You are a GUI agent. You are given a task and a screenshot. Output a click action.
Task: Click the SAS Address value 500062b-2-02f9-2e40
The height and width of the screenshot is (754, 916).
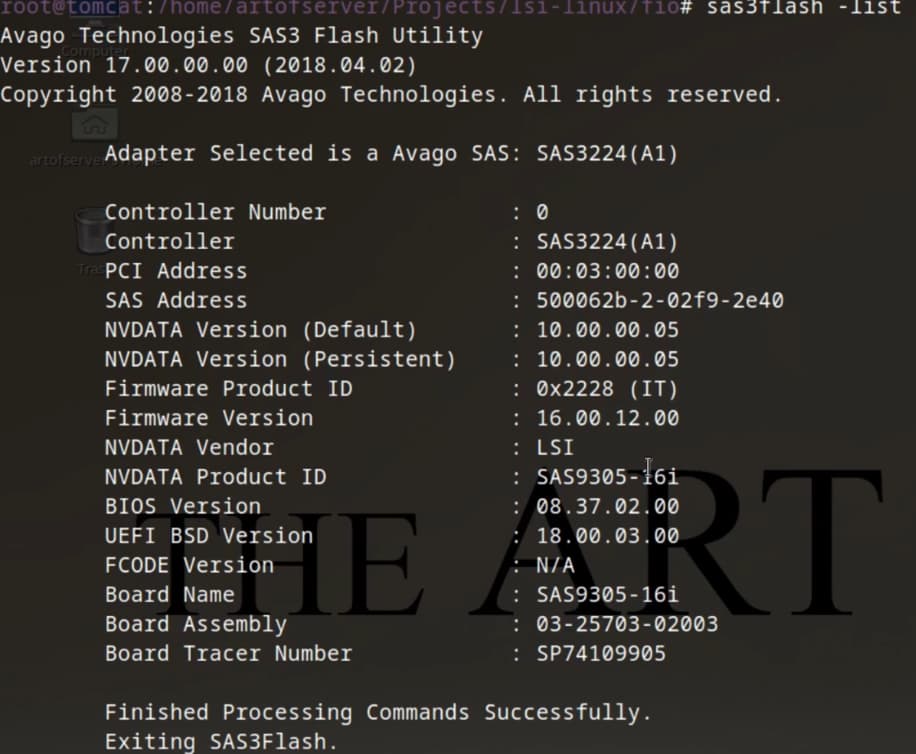(x=659, y=300)
